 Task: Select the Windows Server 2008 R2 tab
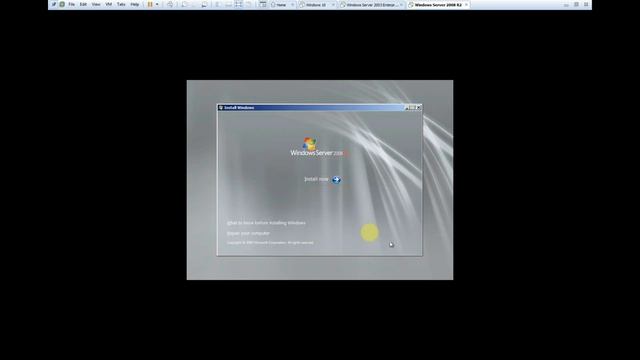tap(438, 5)
